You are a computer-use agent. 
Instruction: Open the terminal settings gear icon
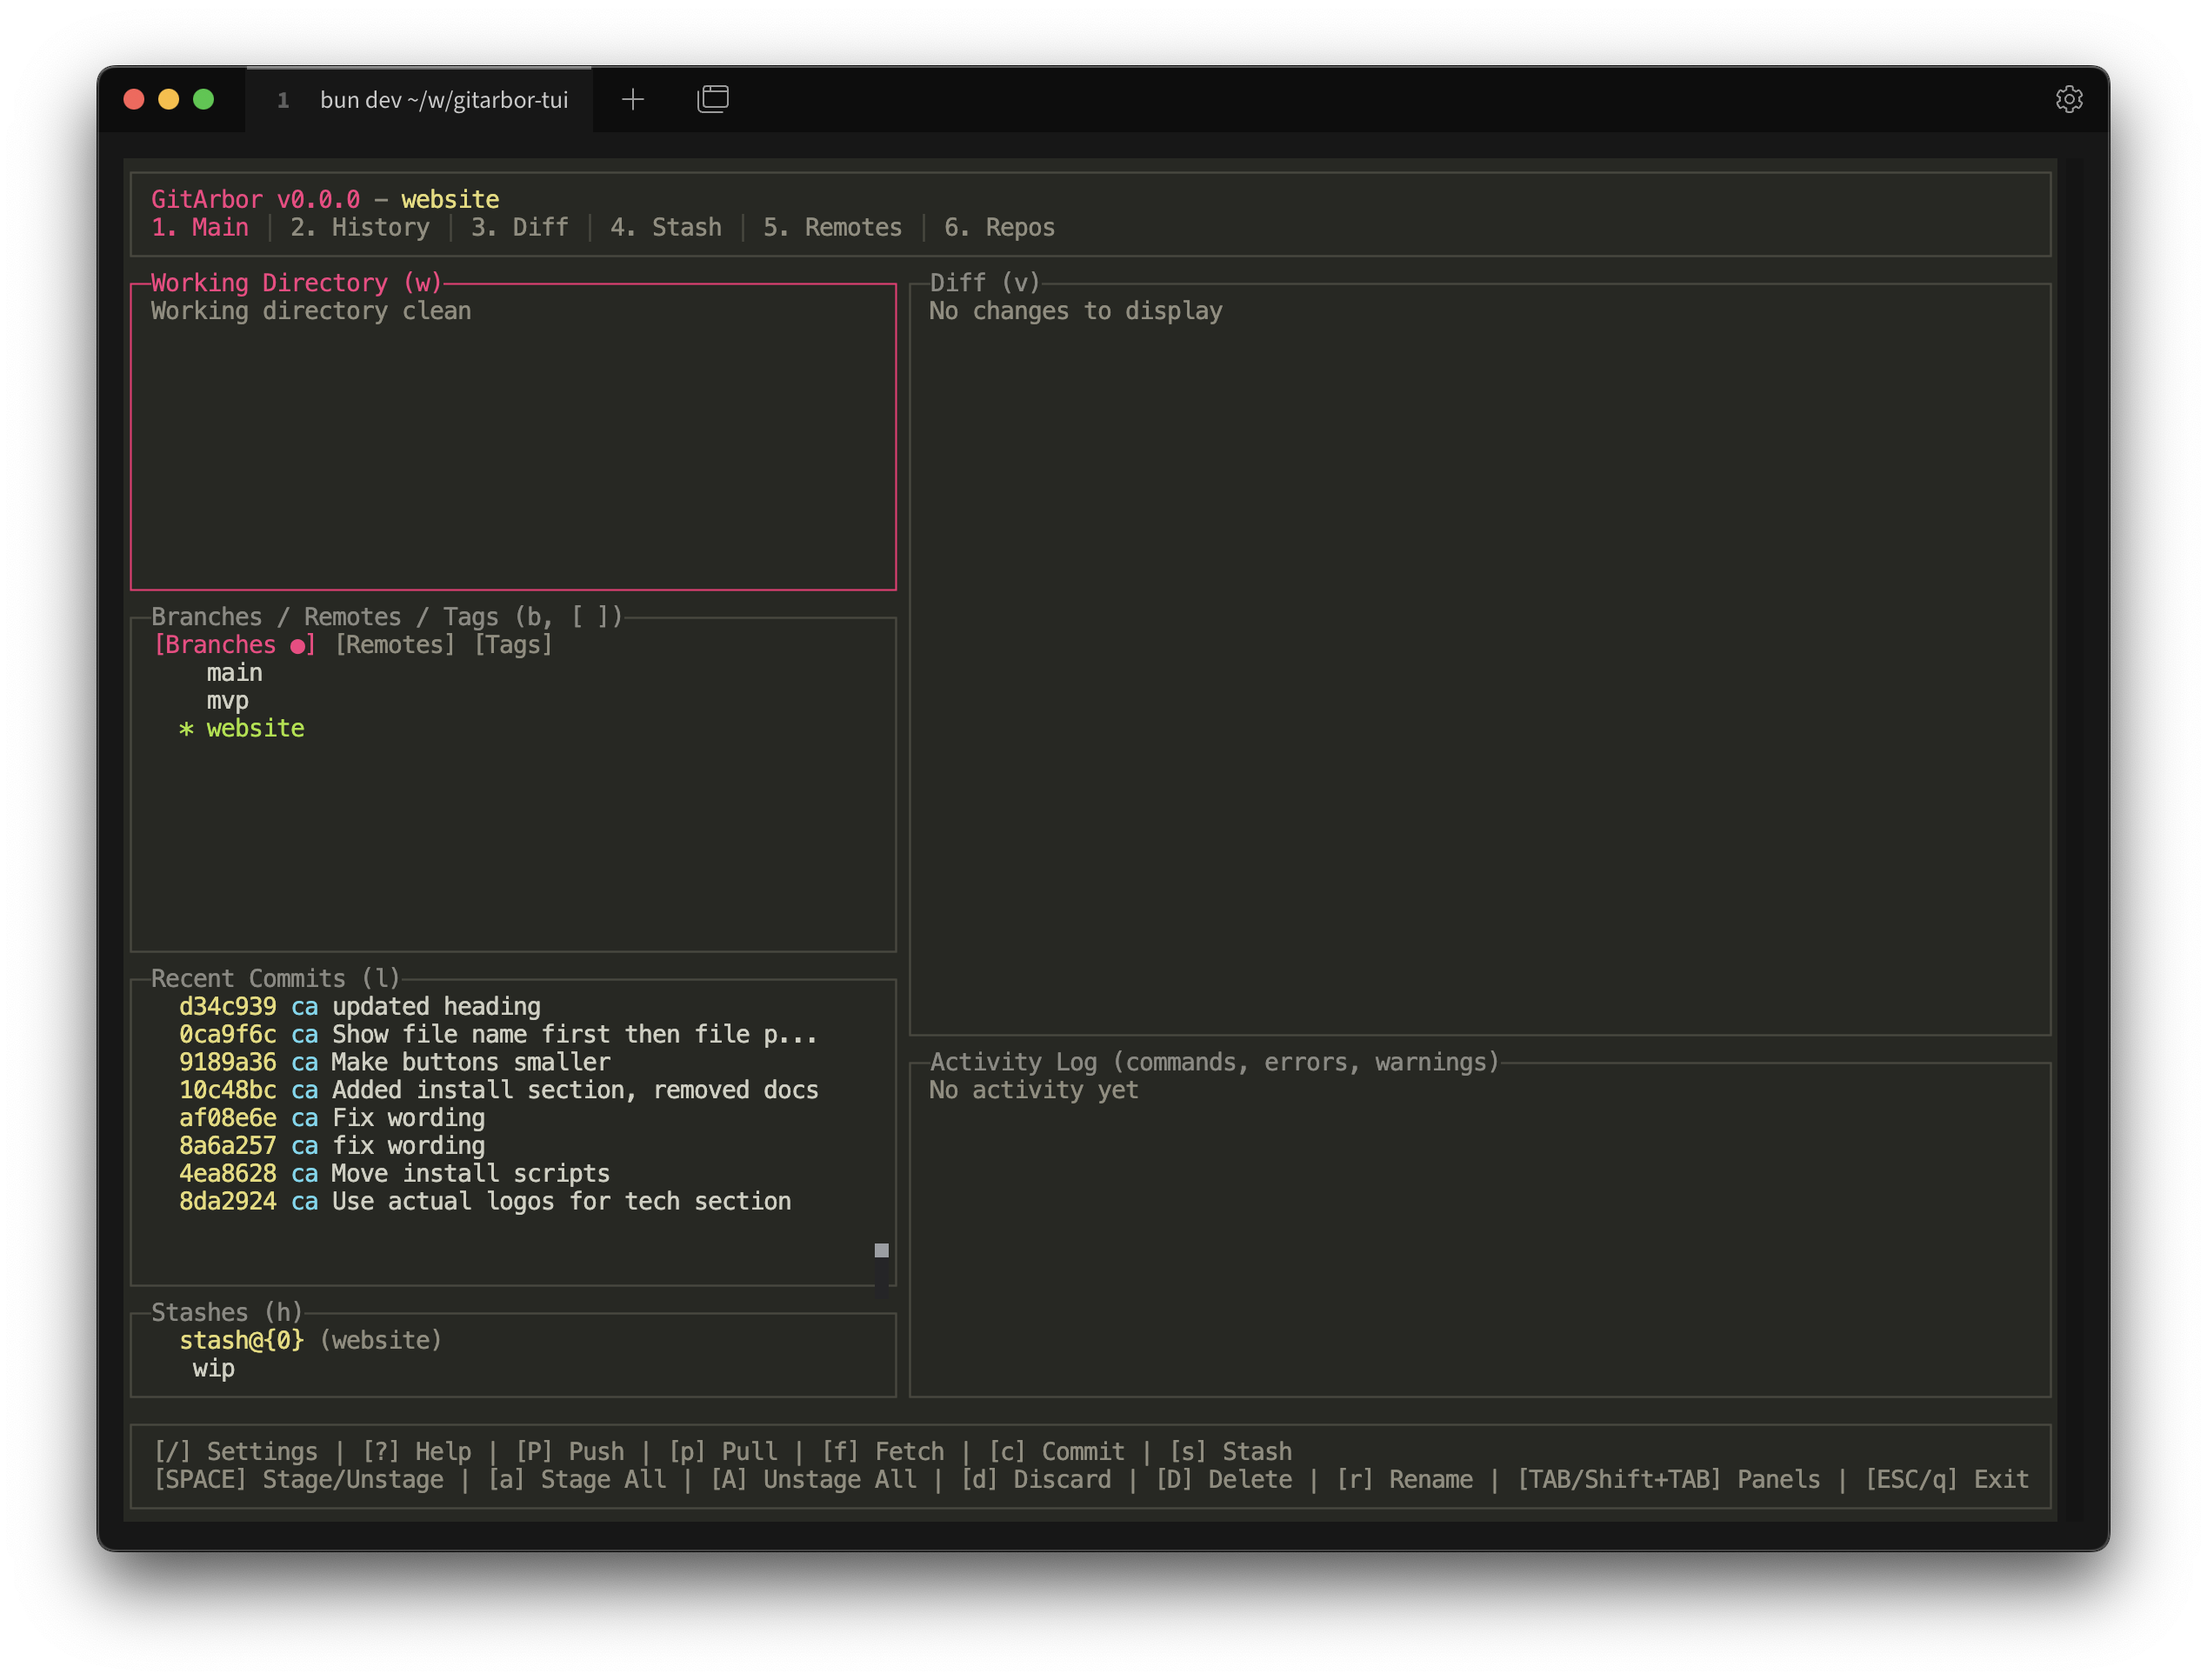tap(2070, 98)
